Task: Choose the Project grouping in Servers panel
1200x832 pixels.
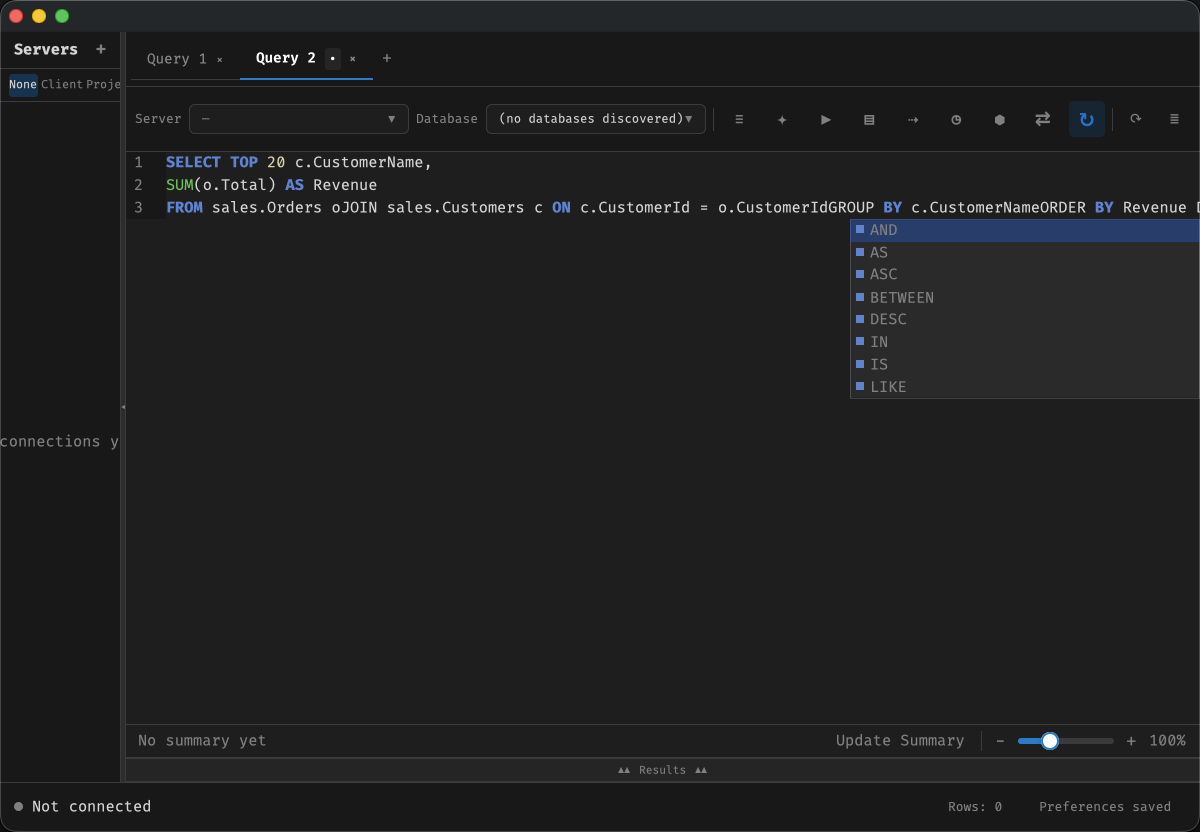Action: pos(103,85)
